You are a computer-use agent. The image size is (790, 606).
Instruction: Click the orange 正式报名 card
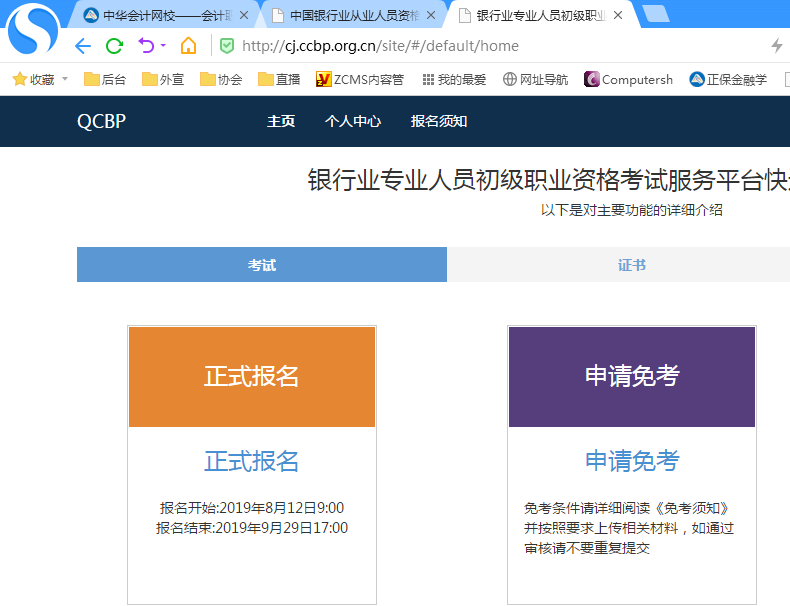(x=252, y=376)
